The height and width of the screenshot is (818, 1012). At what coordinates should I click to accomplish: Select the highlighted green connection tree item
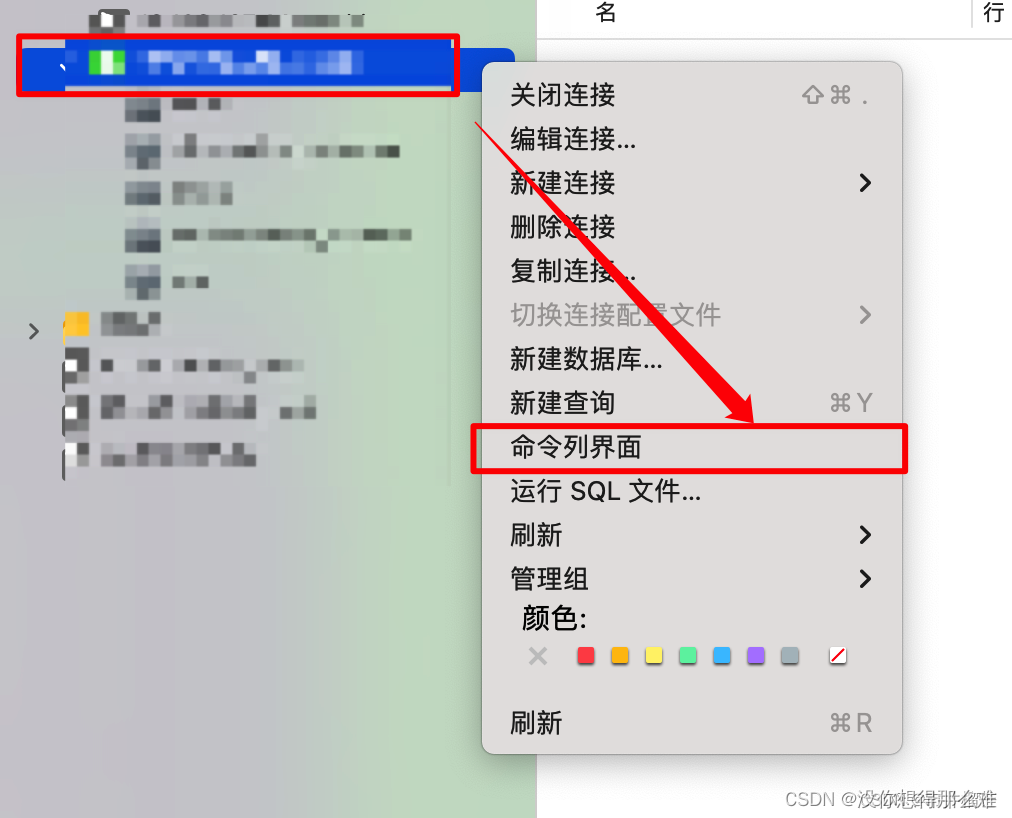tap(237, 63)
